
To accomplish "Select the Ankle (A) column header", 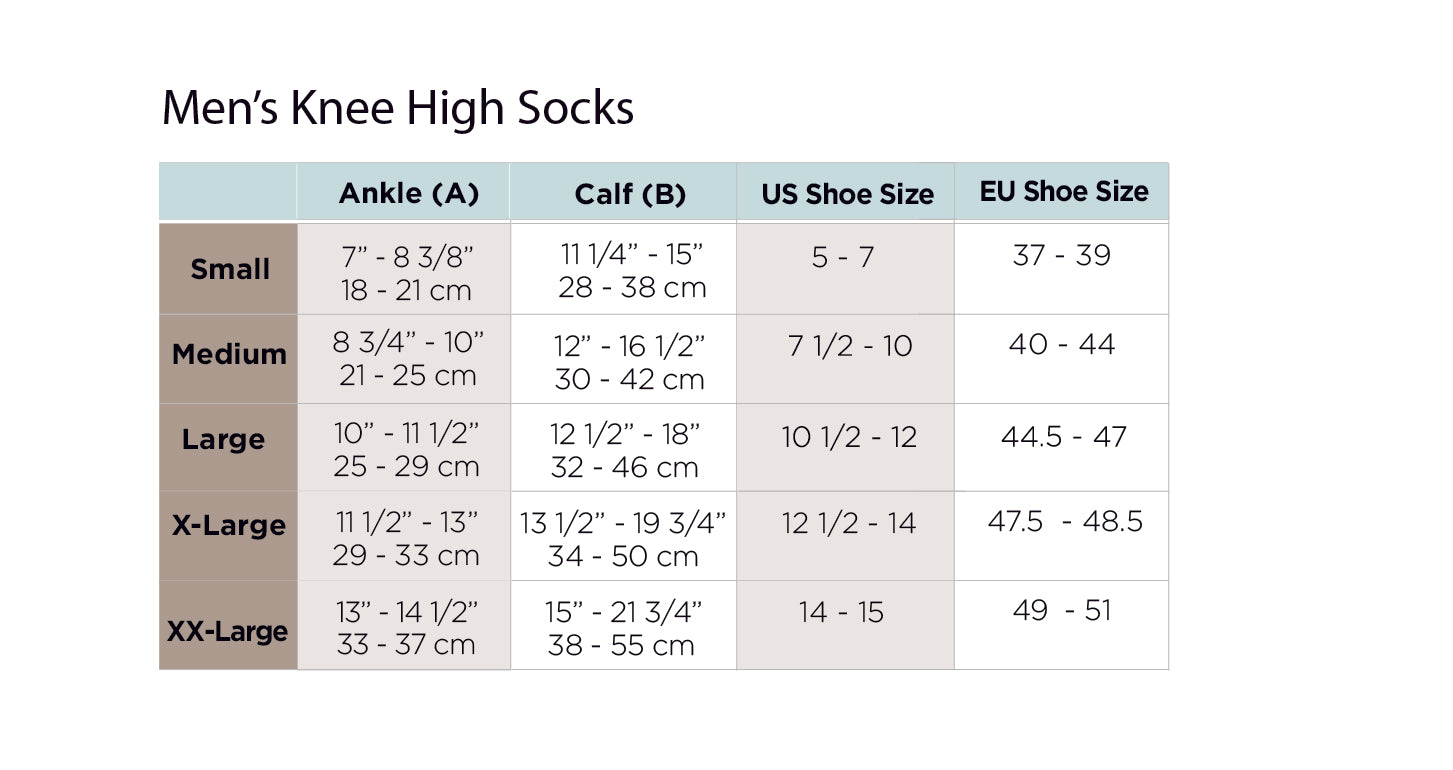I will click(x=408, y=193).
